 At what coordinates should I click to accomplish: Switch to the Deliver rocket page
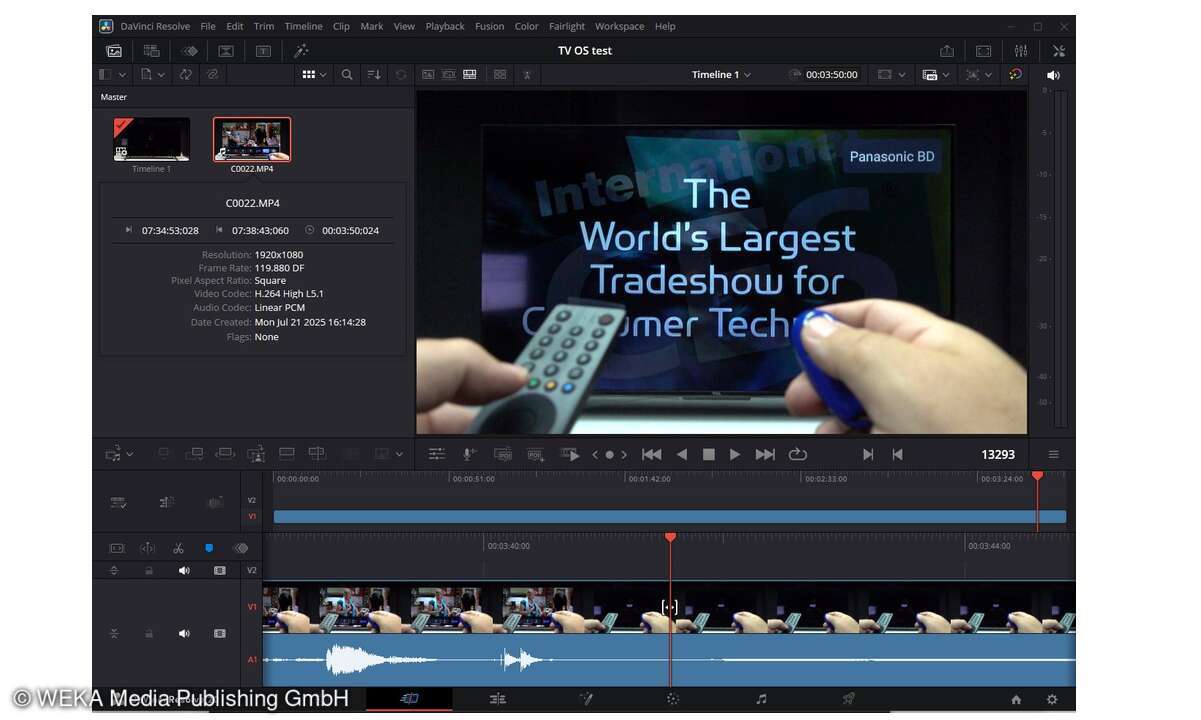coord(849,699)
